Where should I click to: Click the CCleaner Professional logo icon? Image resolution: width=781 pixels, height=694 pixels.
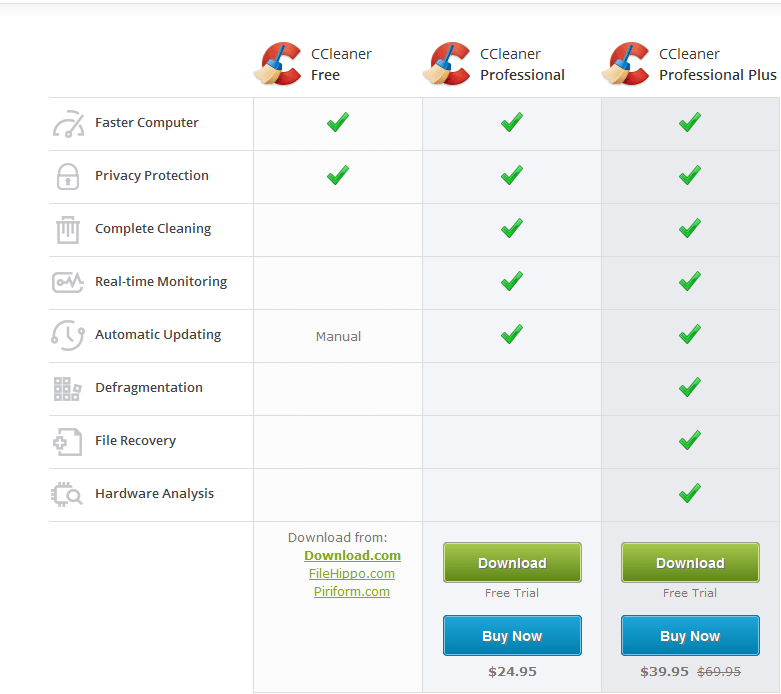pos(446,64)
